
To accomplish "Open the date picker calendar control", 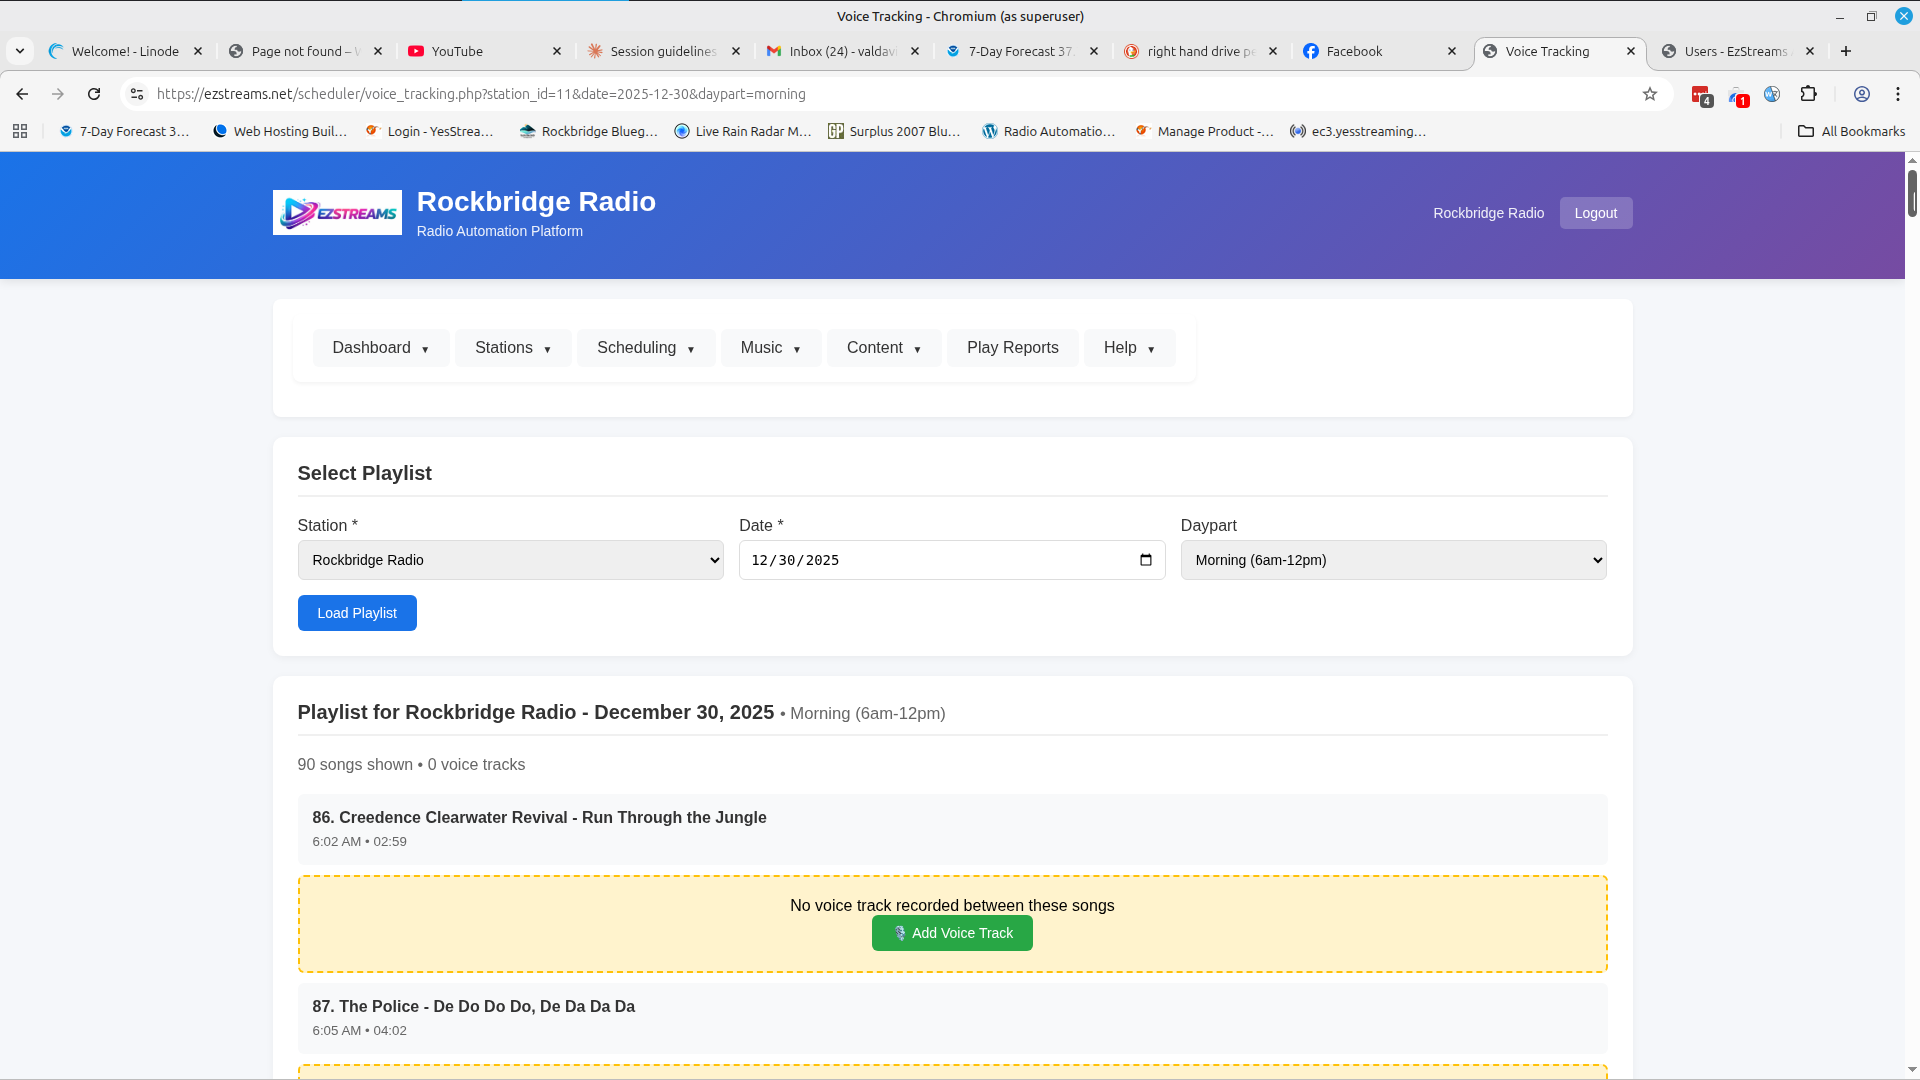I will click(x=1146, y=560).
